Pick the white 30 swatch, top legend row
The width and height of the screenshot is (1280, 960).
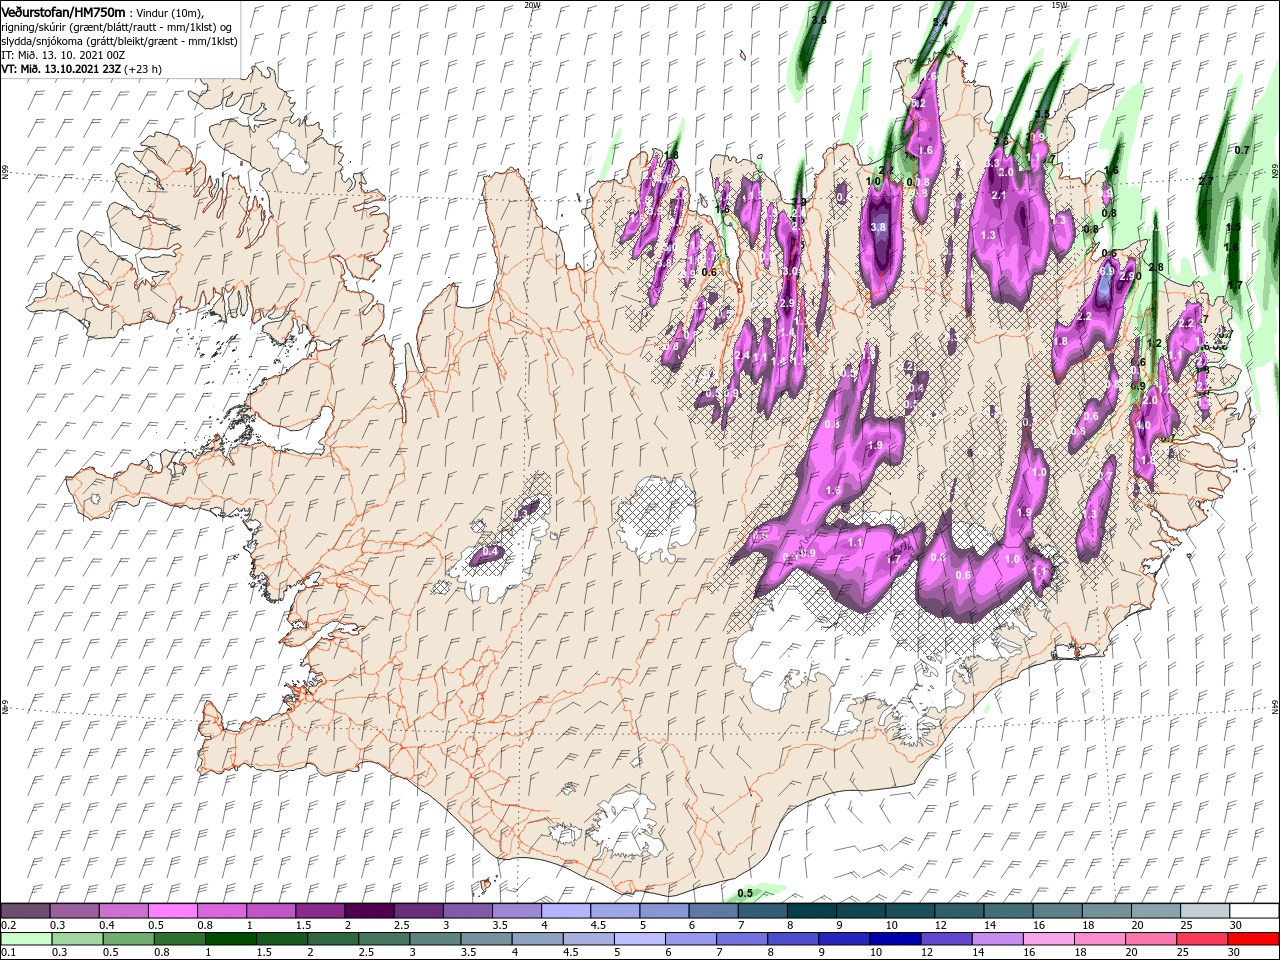pos(1254,911)
